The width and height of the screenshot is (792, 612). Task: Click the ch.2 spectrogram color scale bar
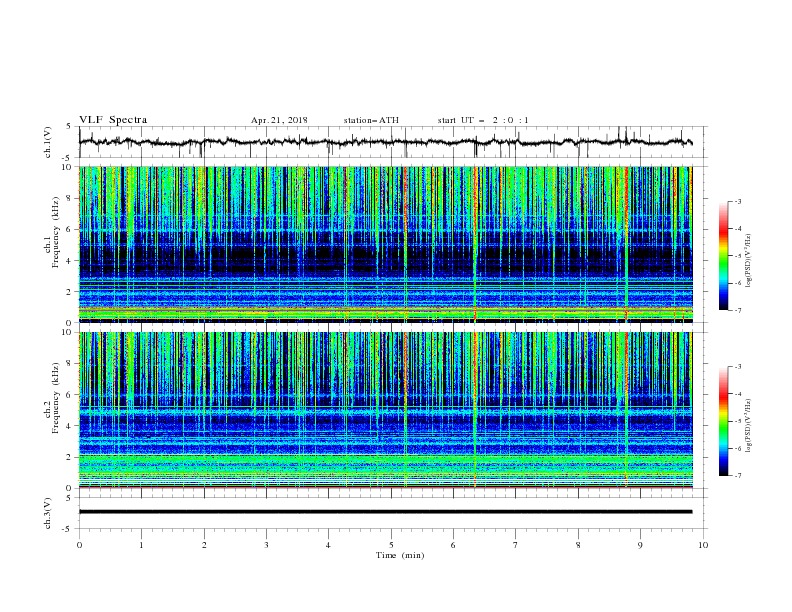[723, 421]
